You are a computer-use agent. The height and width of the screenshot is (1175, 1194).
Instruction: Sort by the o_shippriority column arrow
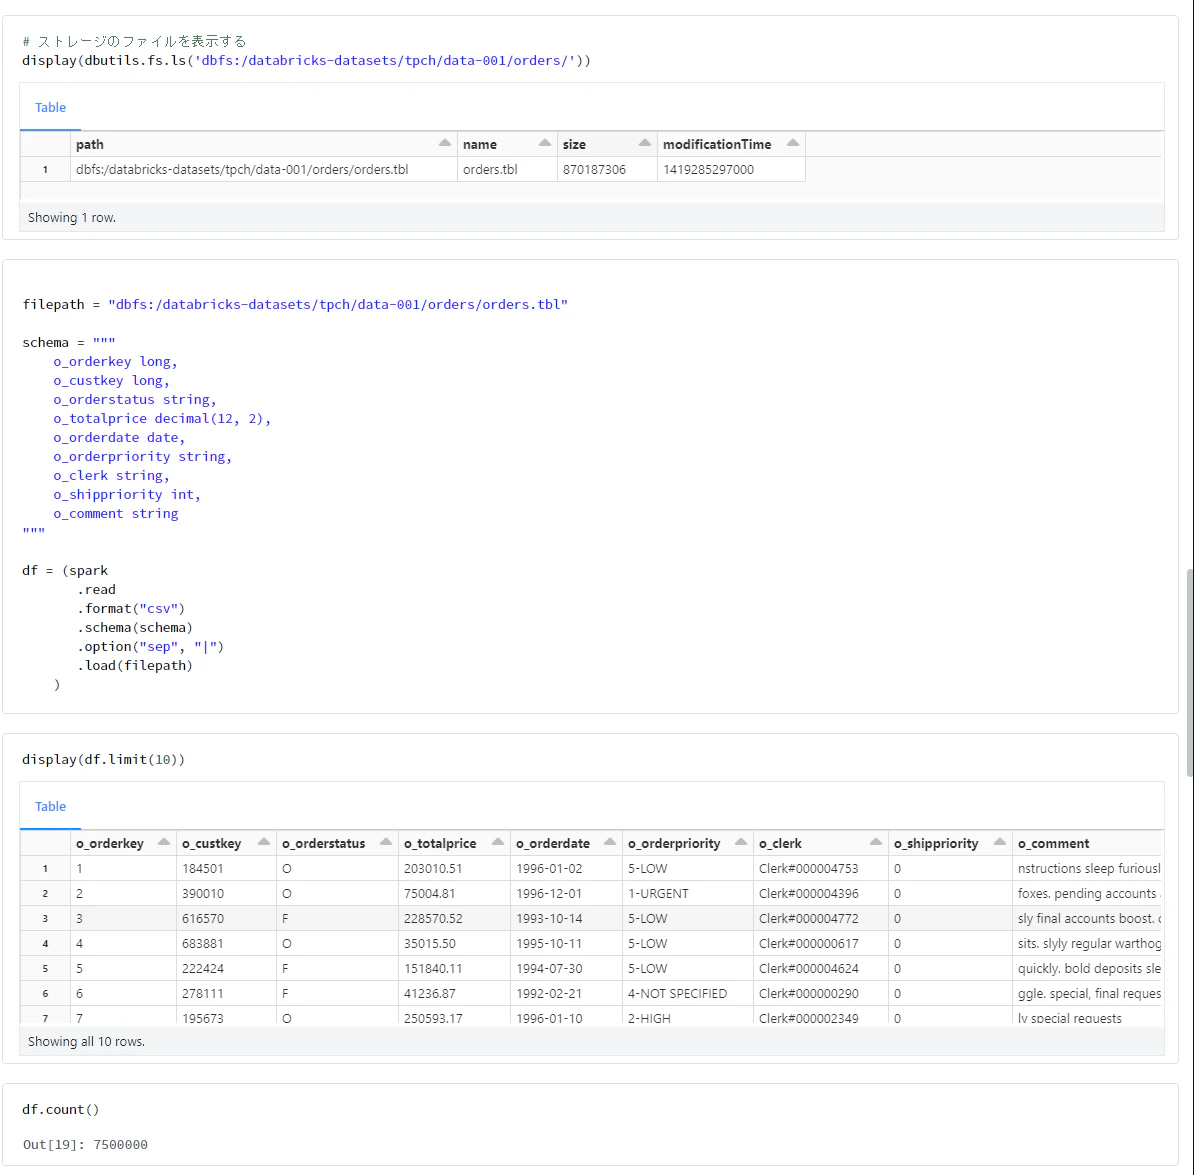[x=1000, y=842]
